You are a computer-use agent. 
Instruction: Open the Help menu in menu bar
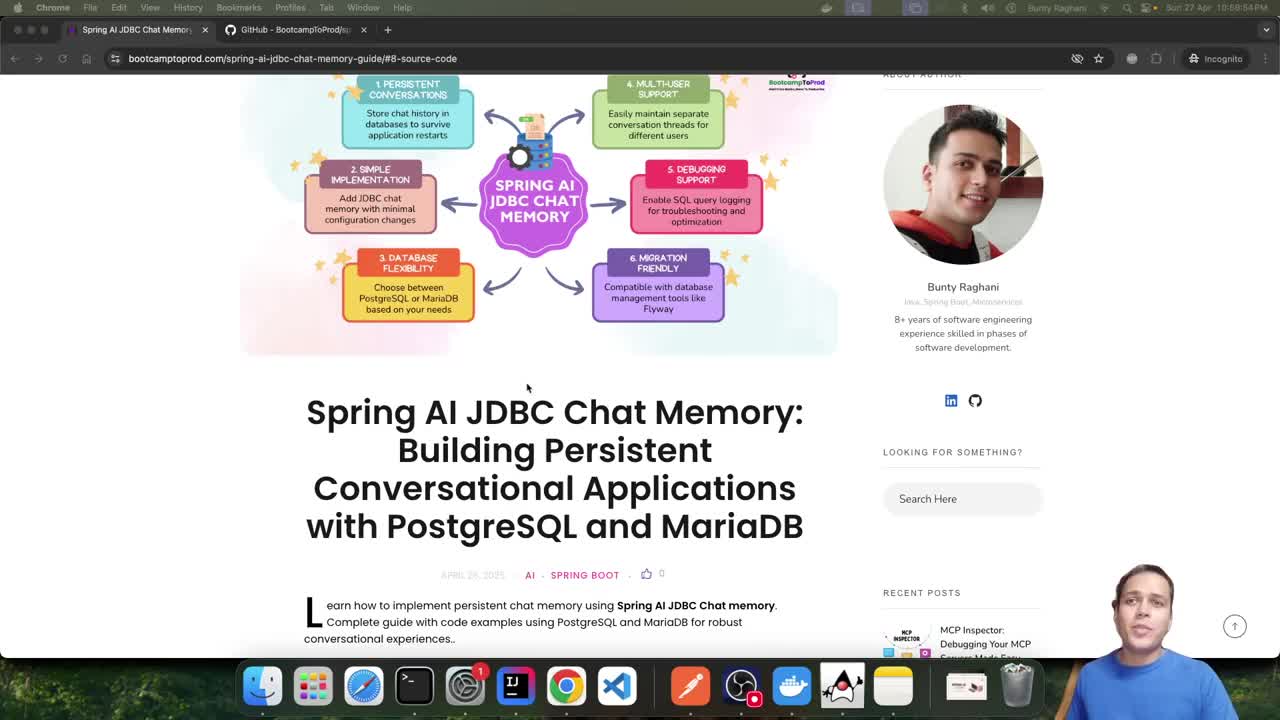point(402,8)
